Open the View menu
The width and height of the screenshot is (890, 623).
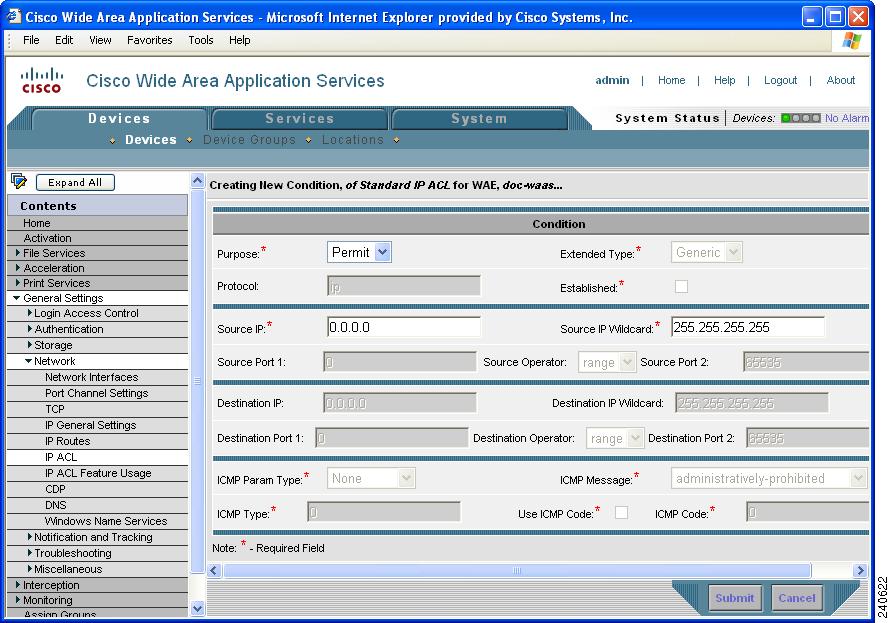100,40
